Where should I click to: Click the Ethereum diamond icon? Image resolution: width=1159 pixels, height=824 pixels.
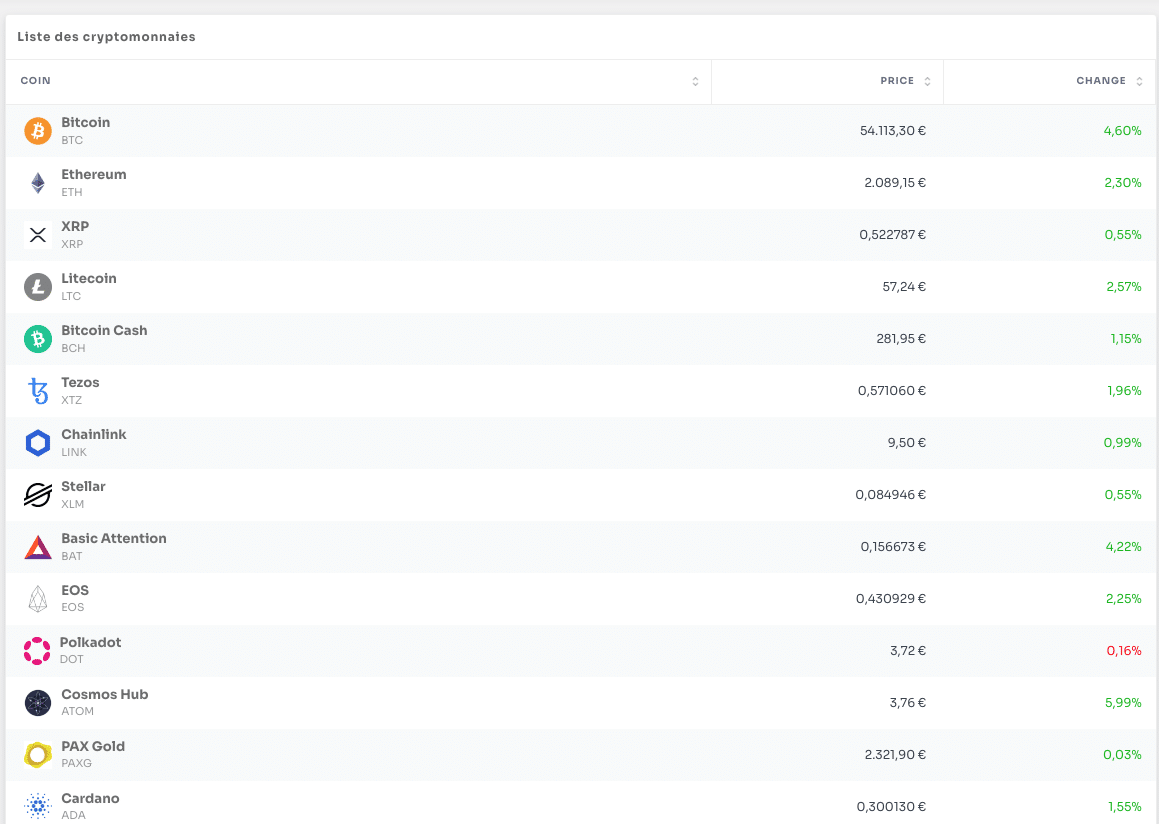coord(38,183)
